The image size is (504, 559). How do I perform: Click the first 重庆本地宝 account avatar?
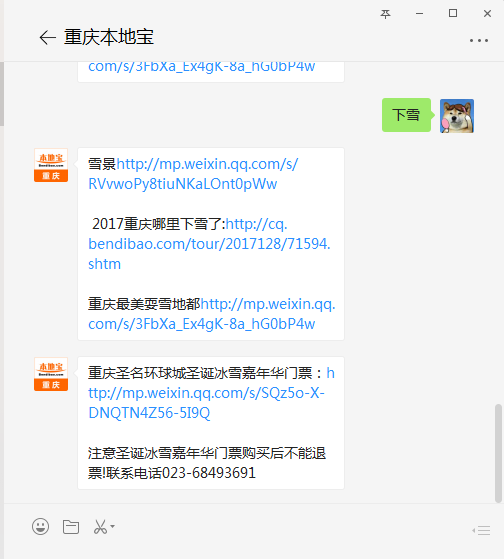click(x=51, y=165)
